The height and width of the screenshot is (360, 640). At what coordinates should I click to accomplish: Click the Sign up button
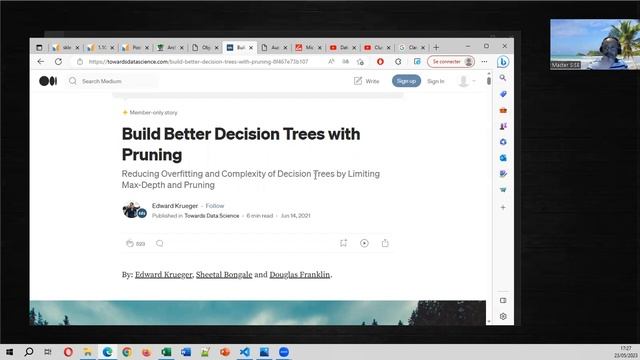pyautogui.click(x=406, y=81)
